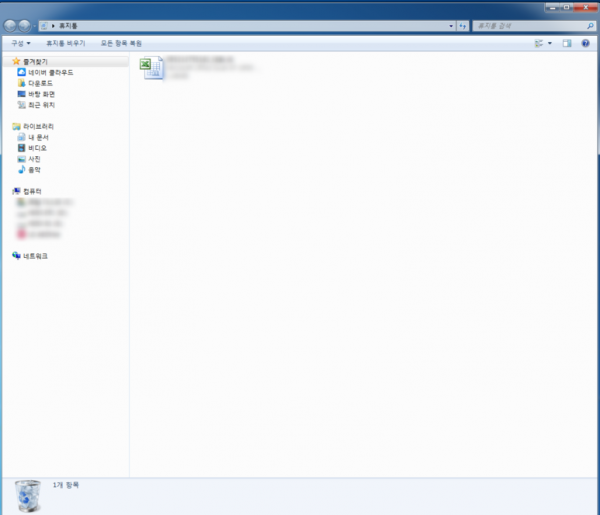
Task: Open the 내 문서 (My Documents) library
Action: point(39,137)
